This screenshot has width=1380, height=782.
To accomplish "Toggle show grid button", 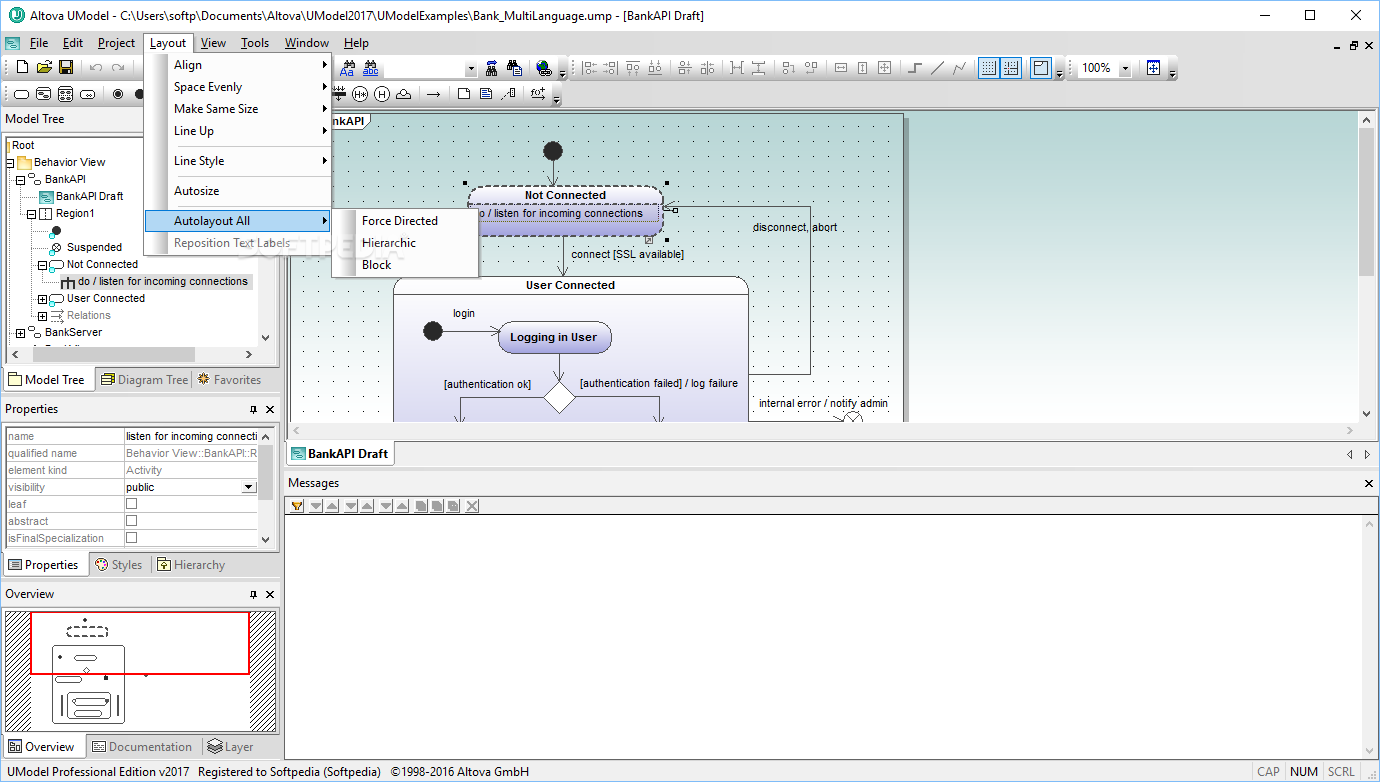I will click(988, 68).
